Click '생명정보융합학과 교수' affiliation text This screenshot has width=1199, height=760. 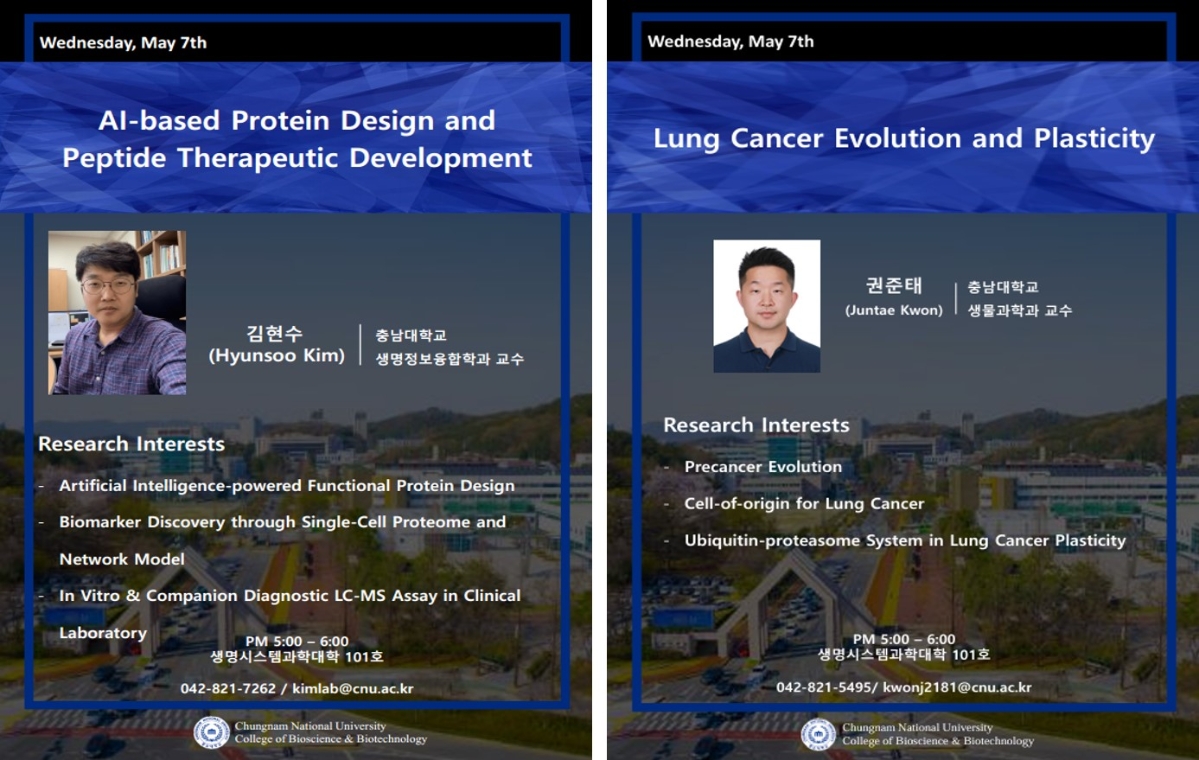tap(449, 359)
